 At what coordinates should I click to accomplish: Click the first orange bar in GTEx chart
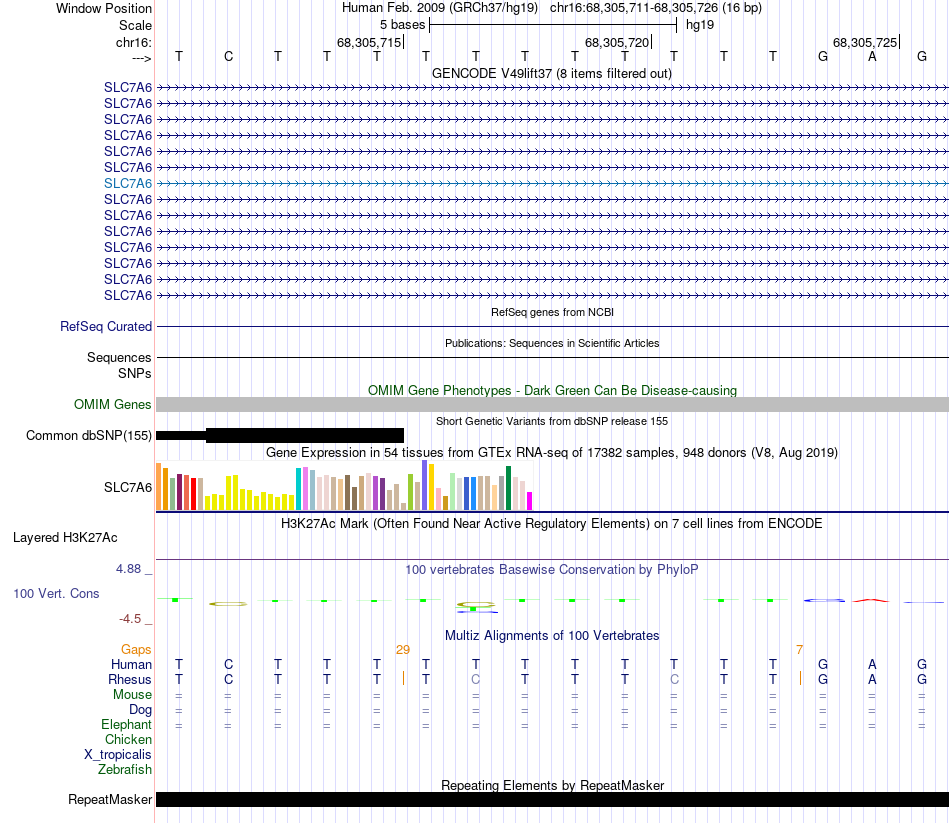159,487
